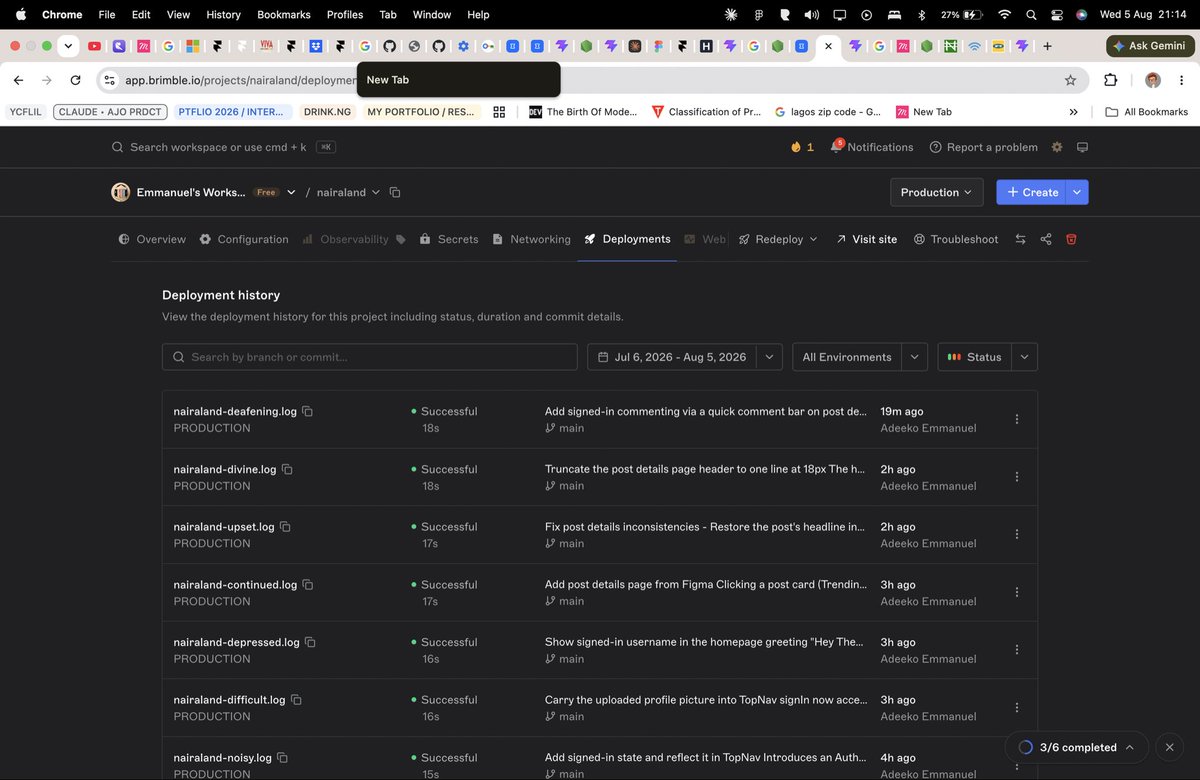Click the Apple menu logo

click(20, 15)
